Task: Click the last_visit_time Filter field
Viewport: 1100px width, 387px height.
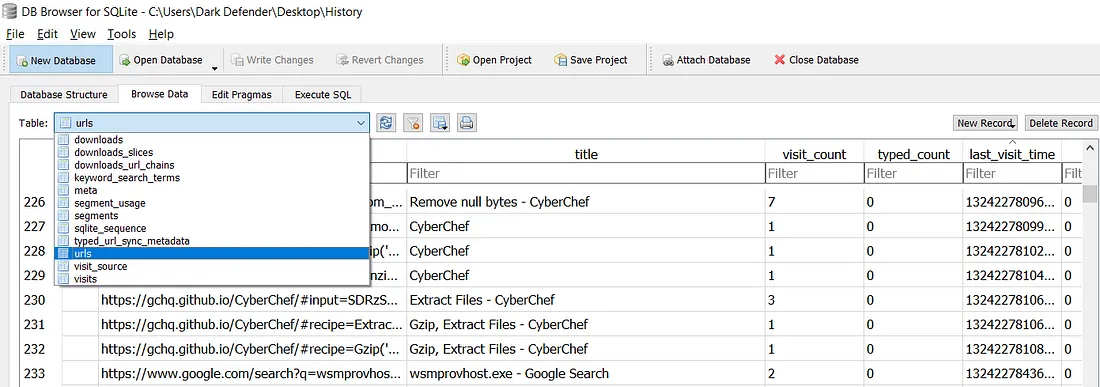Action: pyautogui.click(x=1012, y=173)
